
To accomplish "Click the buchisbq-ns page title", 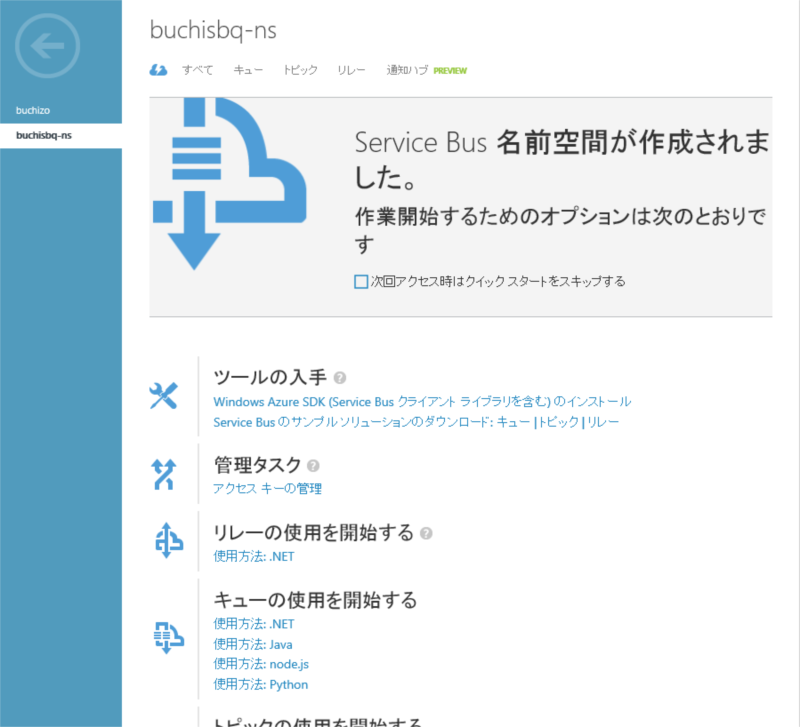I will coord(213,31).
